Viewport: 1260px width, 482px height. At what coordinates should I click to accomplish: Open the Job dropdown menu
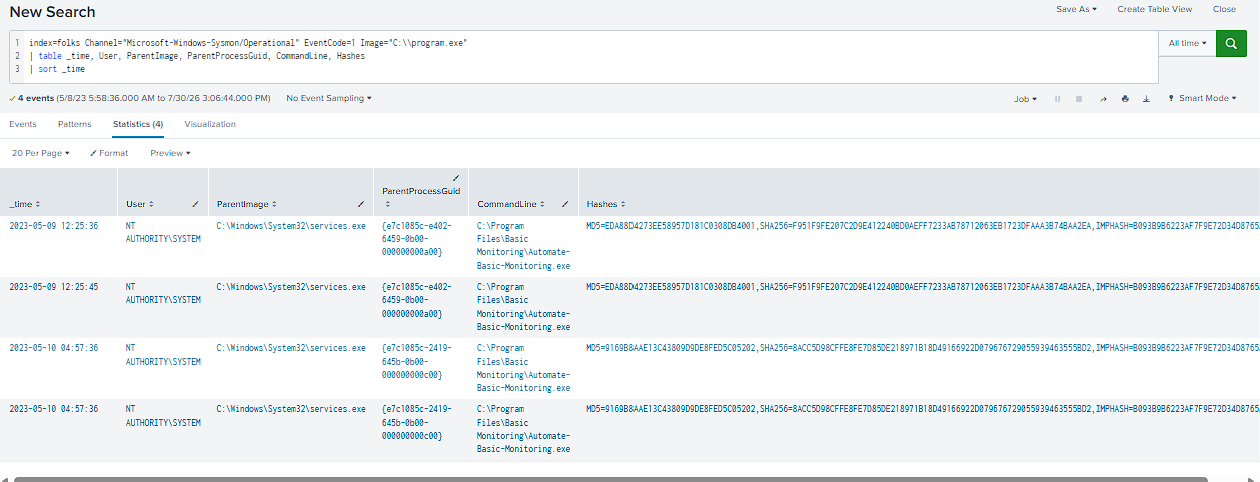(1025, 99)
